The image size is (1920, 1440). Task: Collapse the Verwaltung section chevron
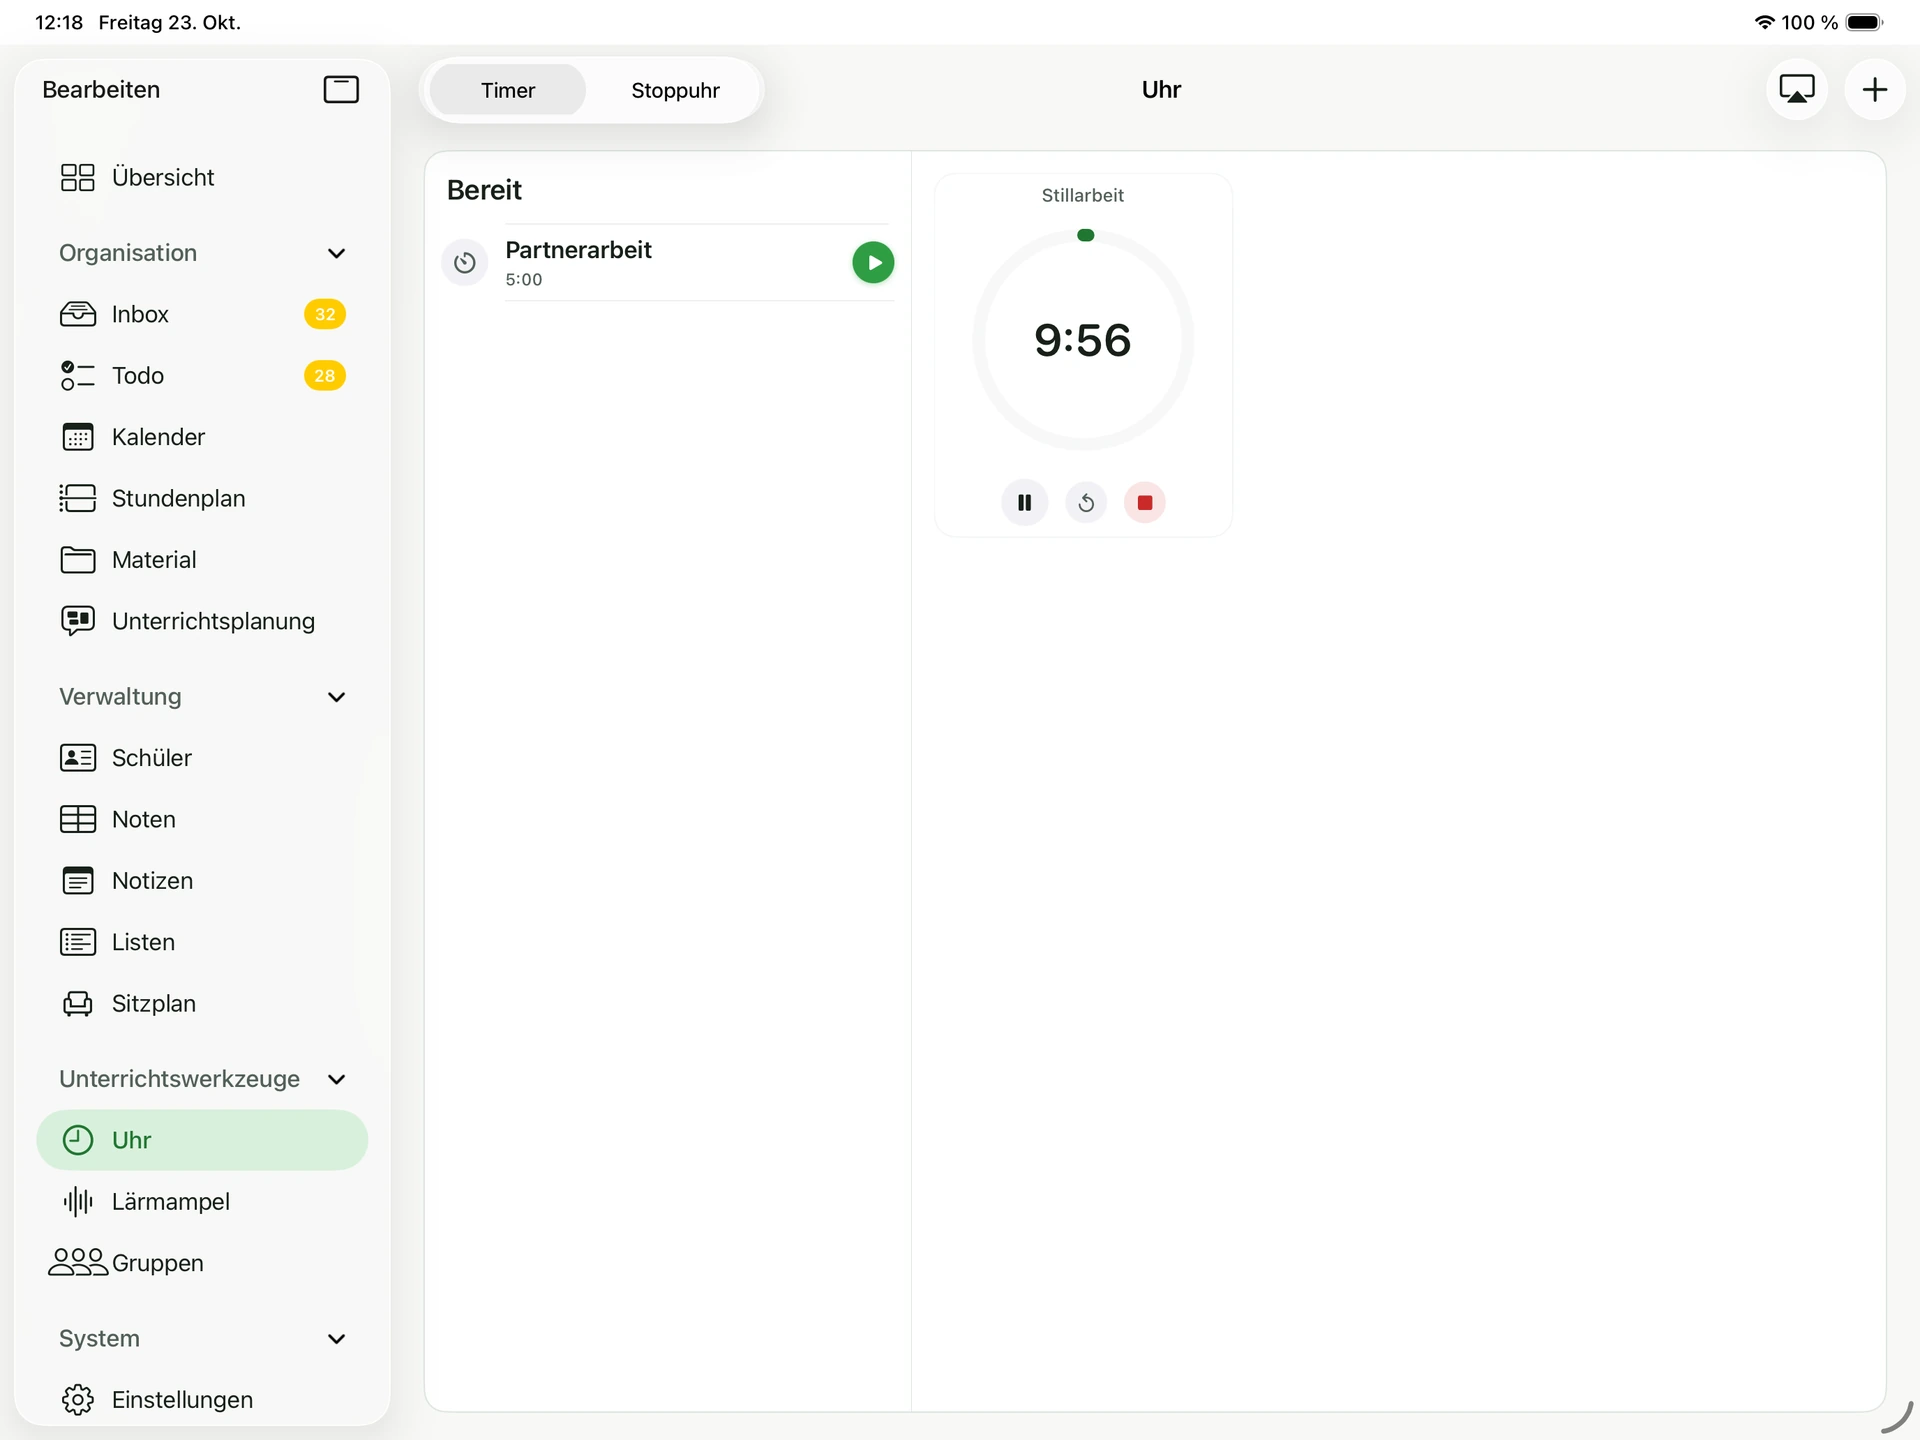pos(337,697)
